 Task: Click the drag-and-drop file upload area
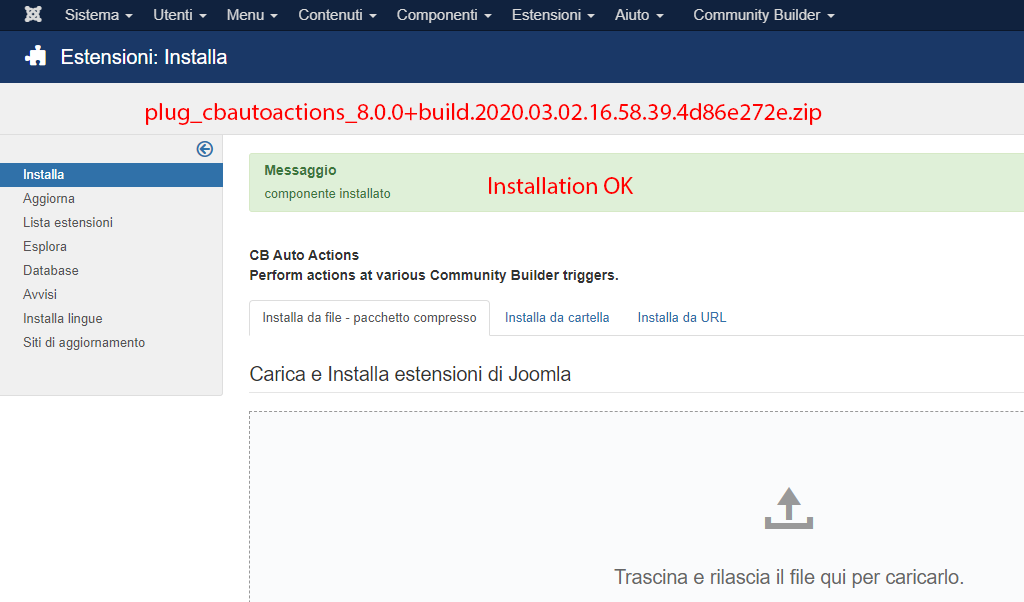(636, 507)
